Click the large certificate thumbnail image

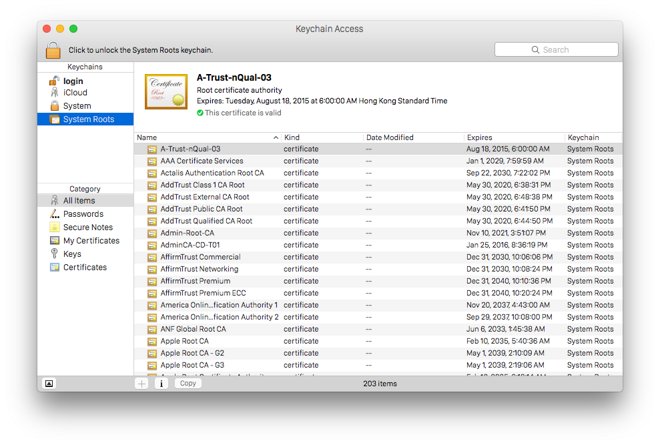[x=166, y=92]
